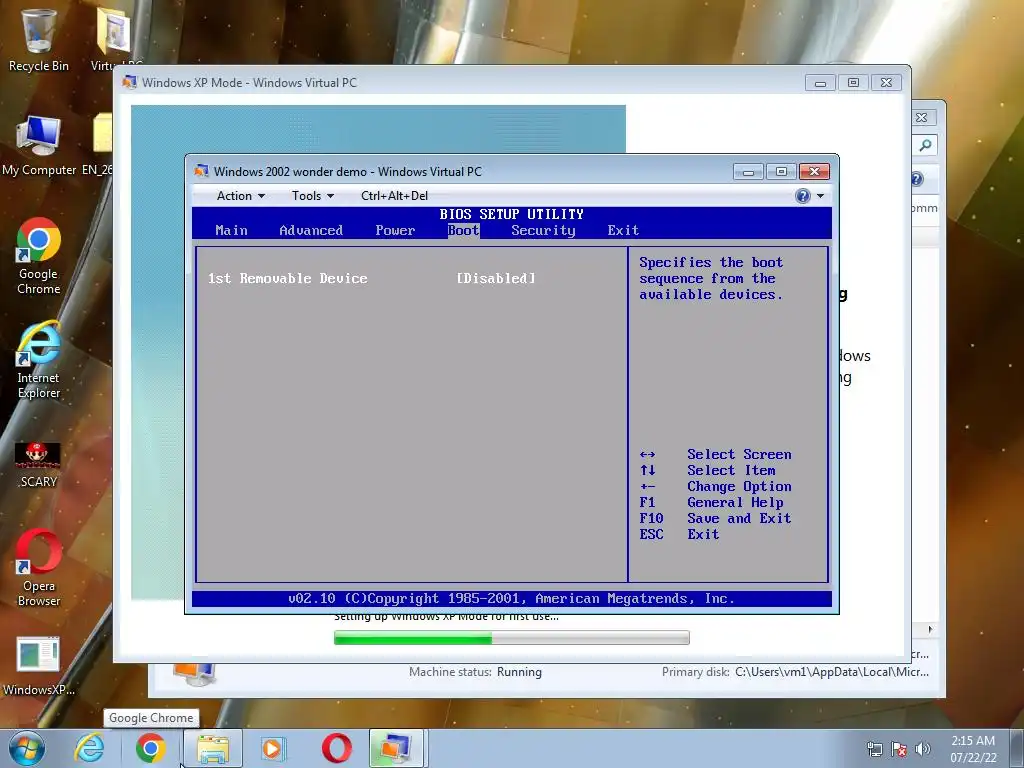
Task: Click the volume speaker tray icon
Action: [922, 749]
